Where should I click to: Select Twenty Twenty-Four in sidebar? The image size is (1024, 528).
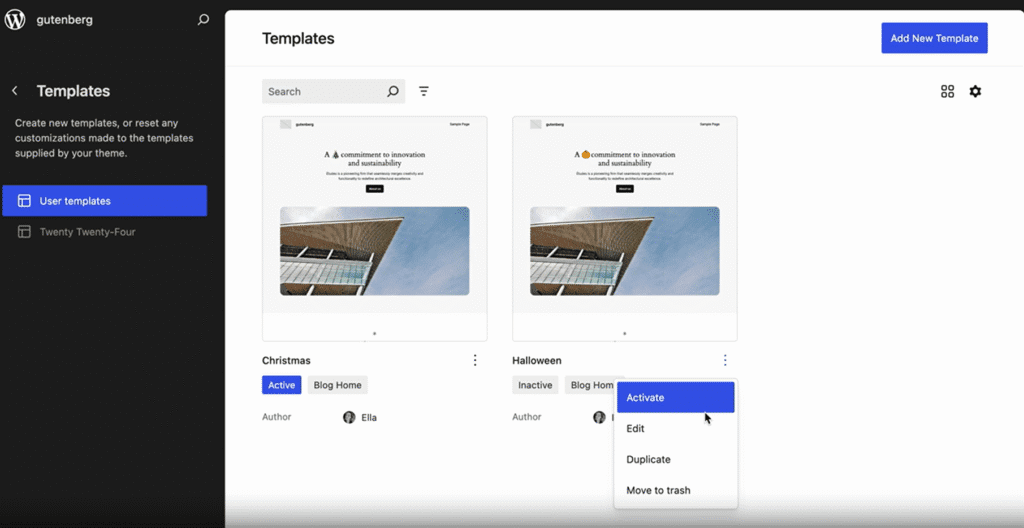tap(104, 231)
